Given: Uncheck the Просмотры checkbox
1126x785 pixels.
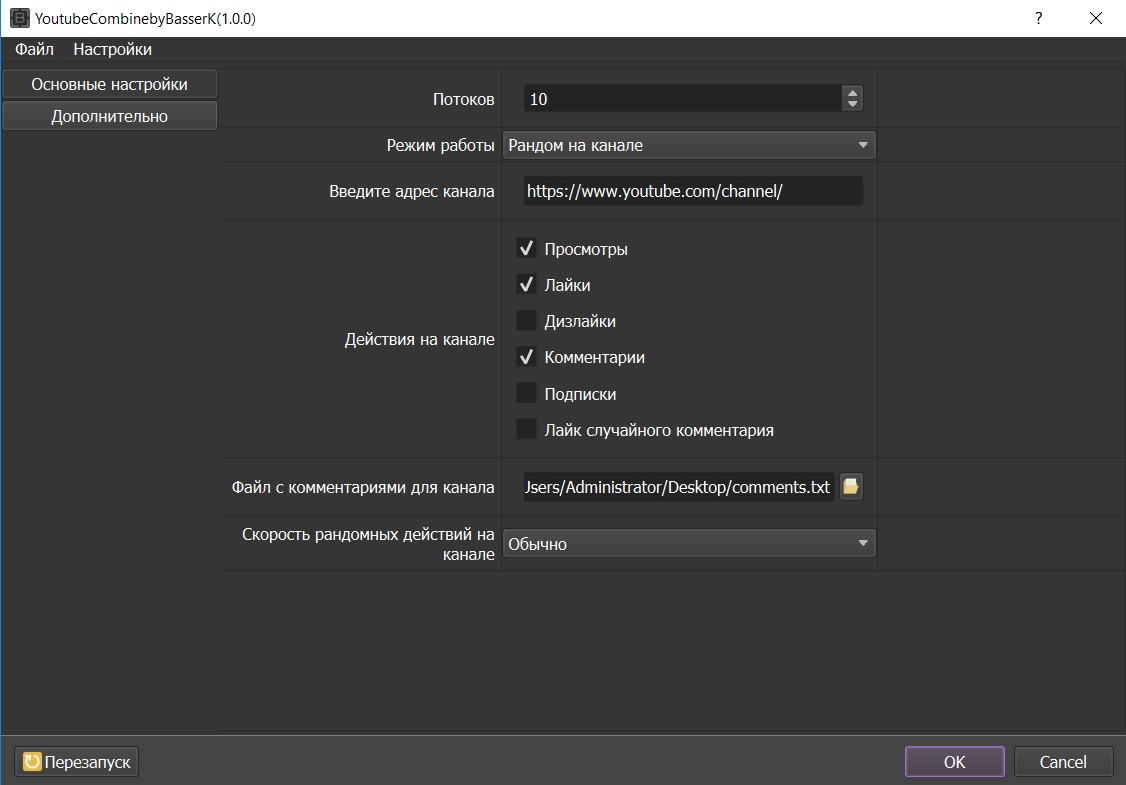Looking at the screenshot, I should (526, 248).
